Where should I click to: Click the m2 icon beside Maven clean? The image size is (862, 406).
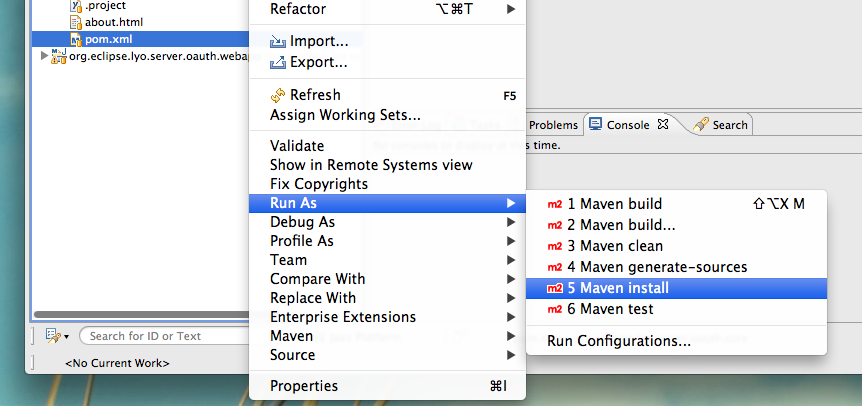click(x=555, y=246)
